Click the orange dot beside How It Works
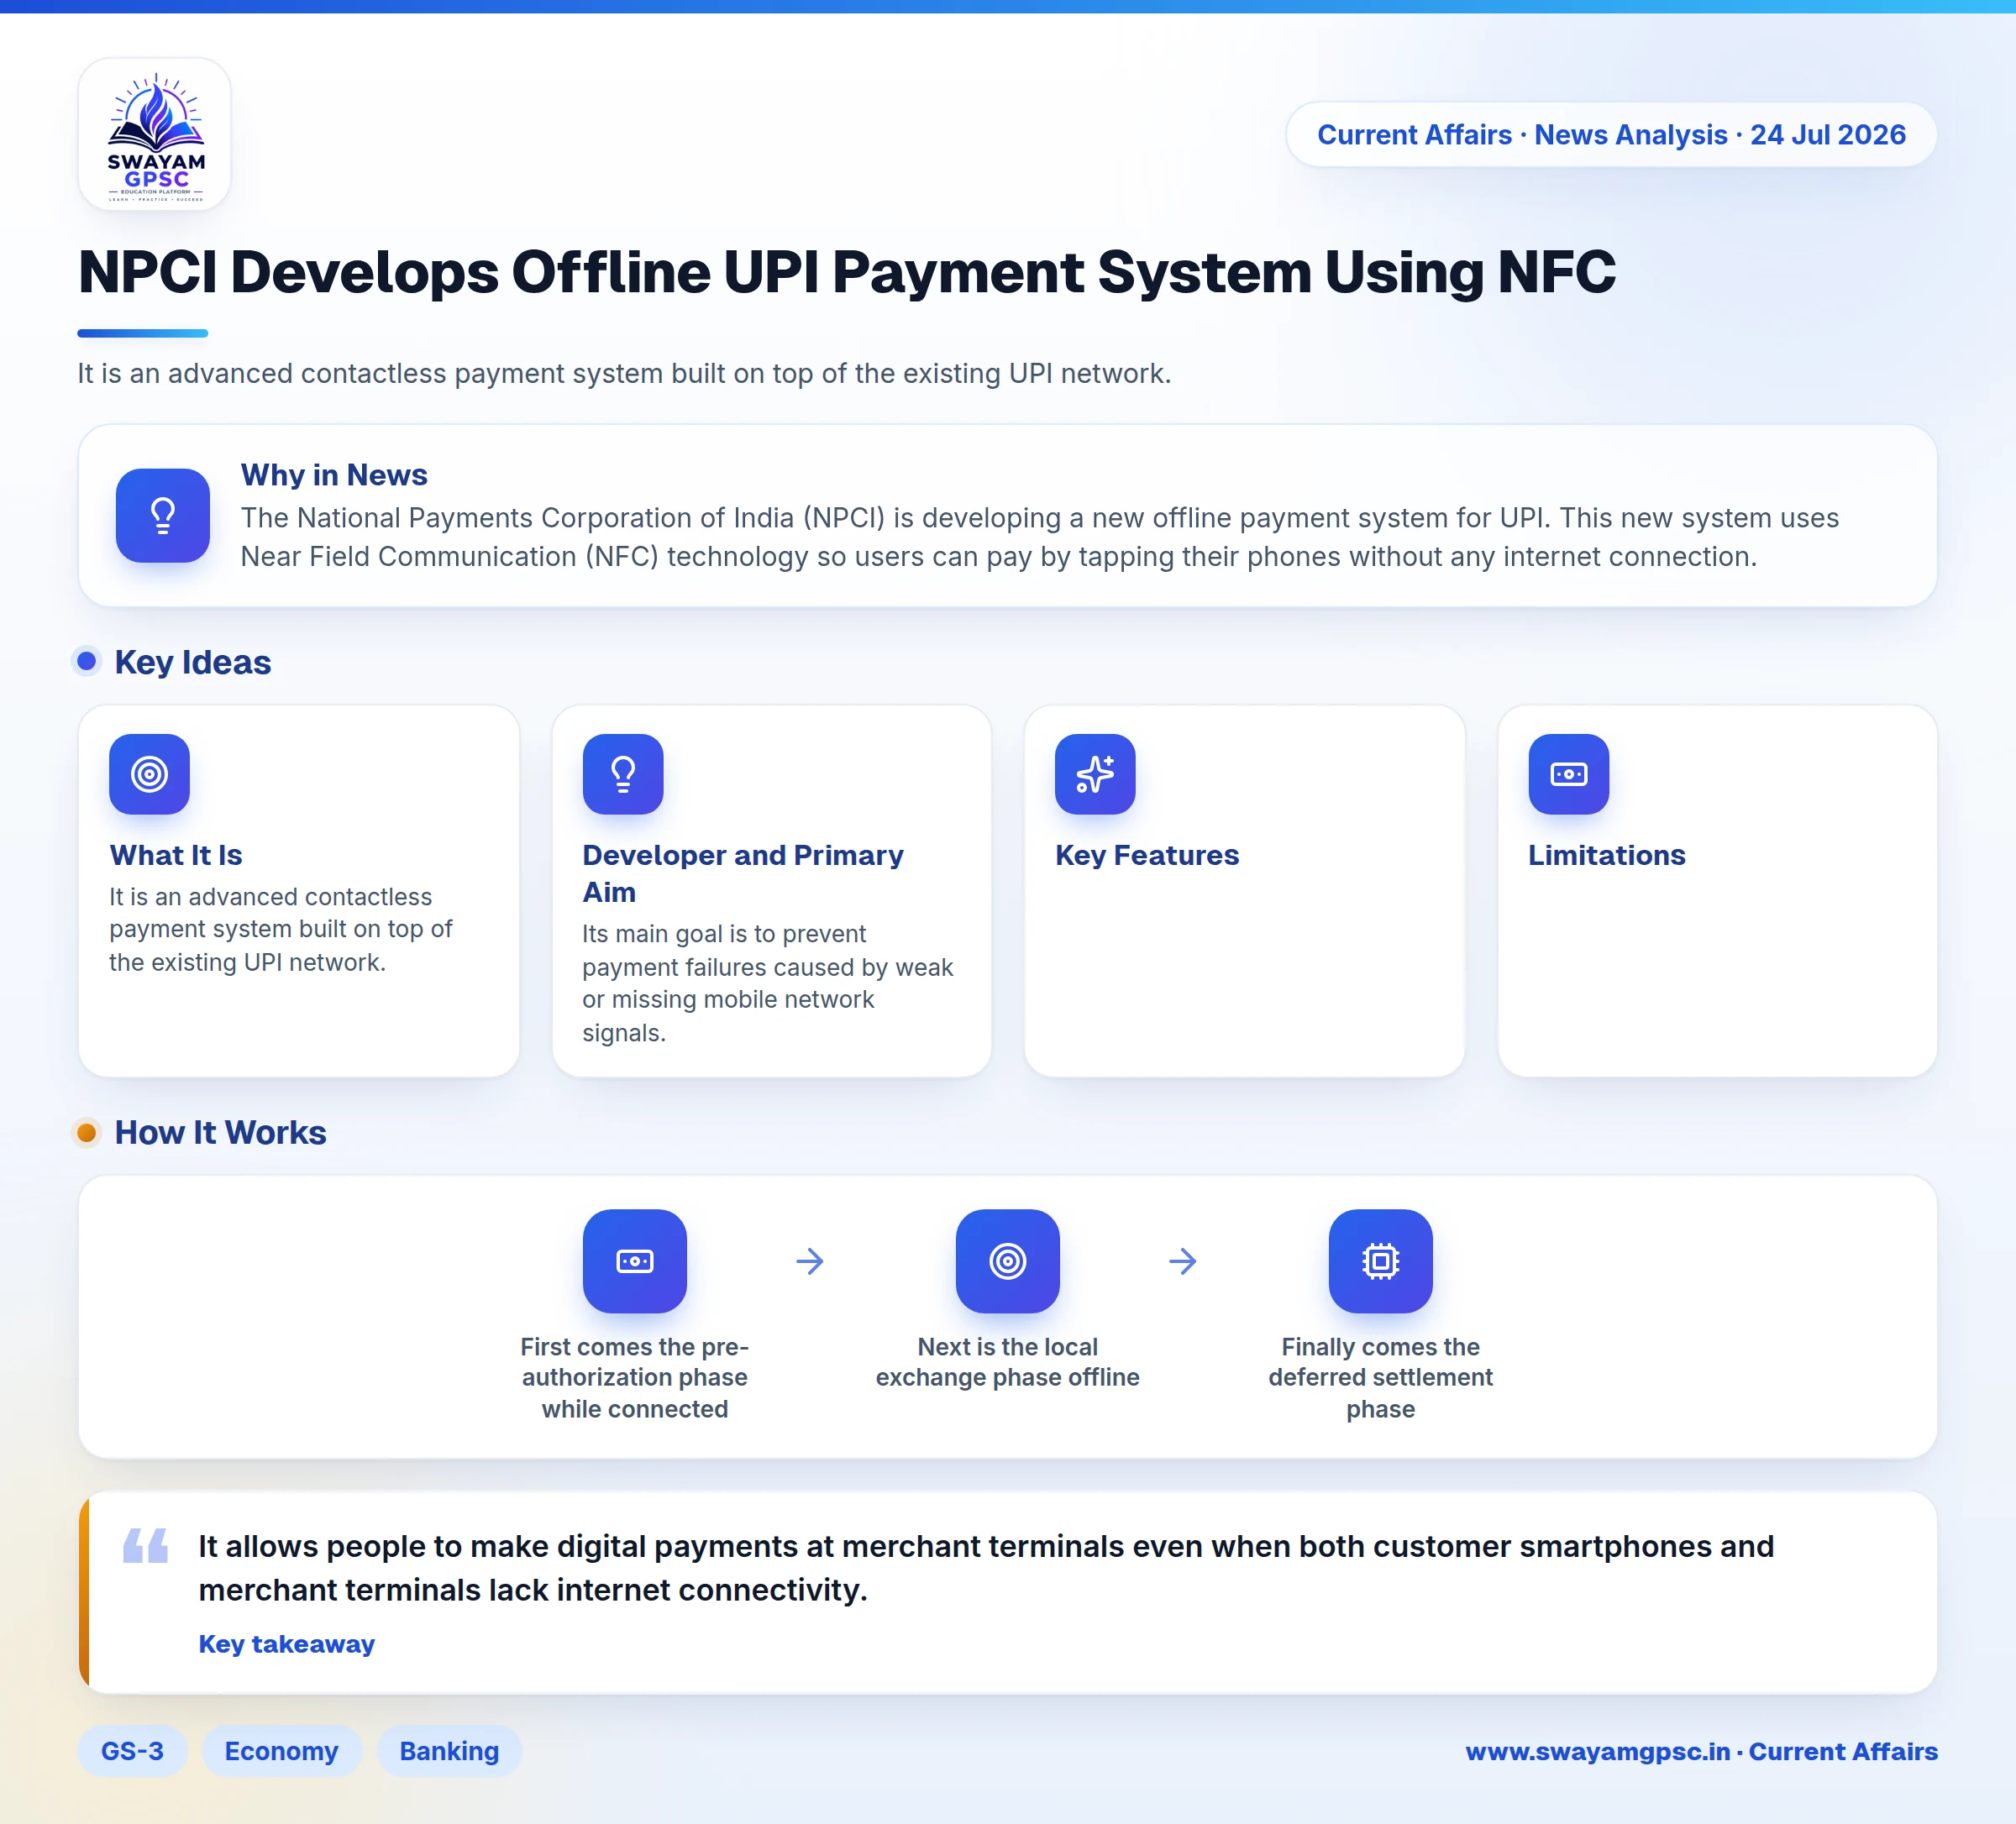 pos(87,1132)
